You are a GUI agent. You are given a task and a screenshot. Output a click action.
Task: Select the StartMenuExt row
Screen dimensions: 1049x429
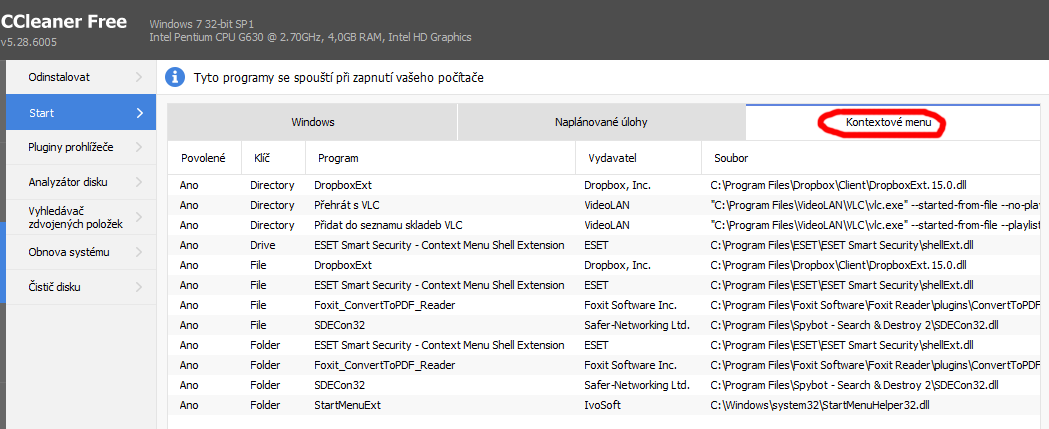(x=347, y=405)
